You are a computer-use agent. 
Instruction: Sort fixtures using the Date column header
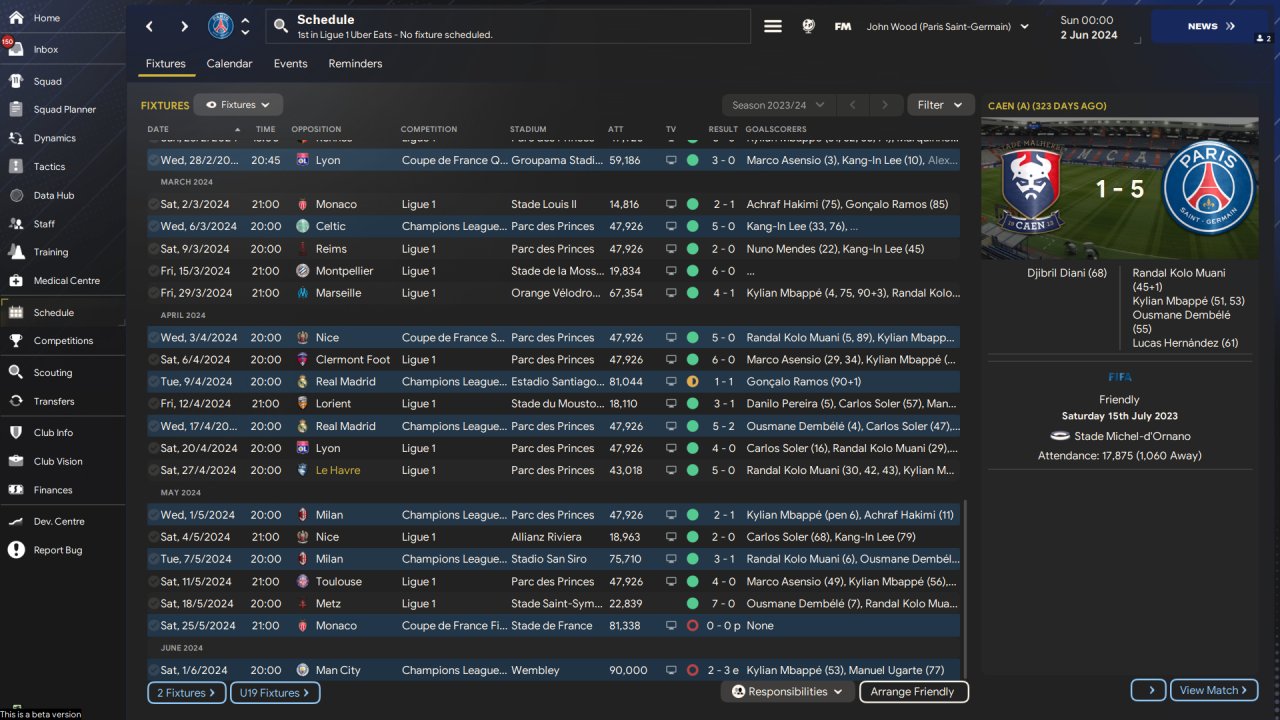(x=194, y=129)
